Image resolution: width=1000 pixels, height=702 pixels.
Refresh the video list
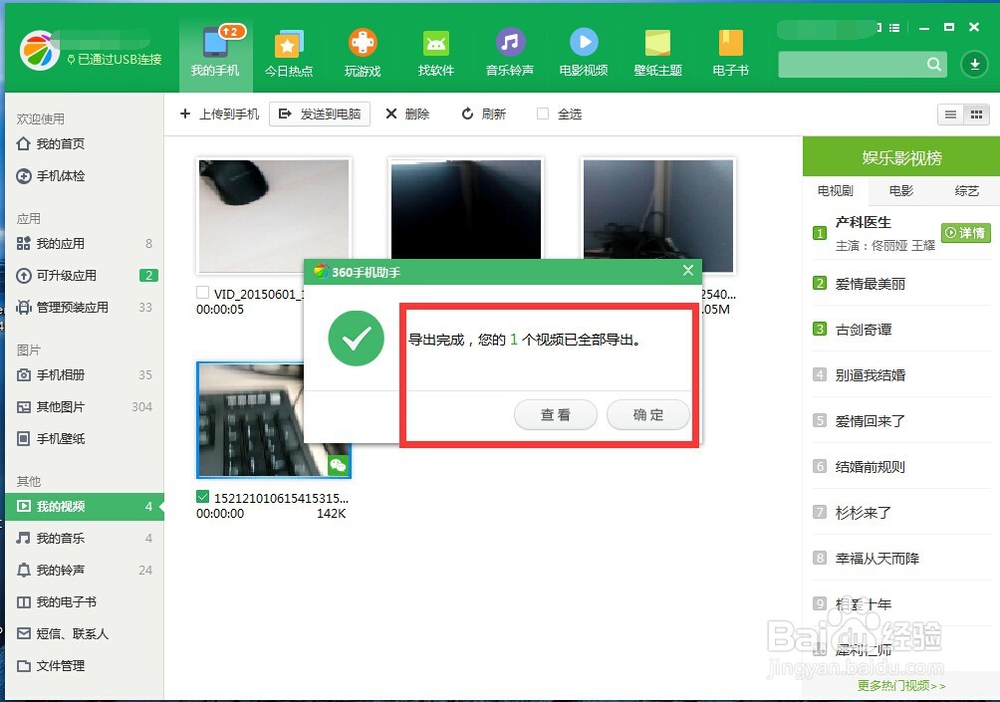point(484,114)
